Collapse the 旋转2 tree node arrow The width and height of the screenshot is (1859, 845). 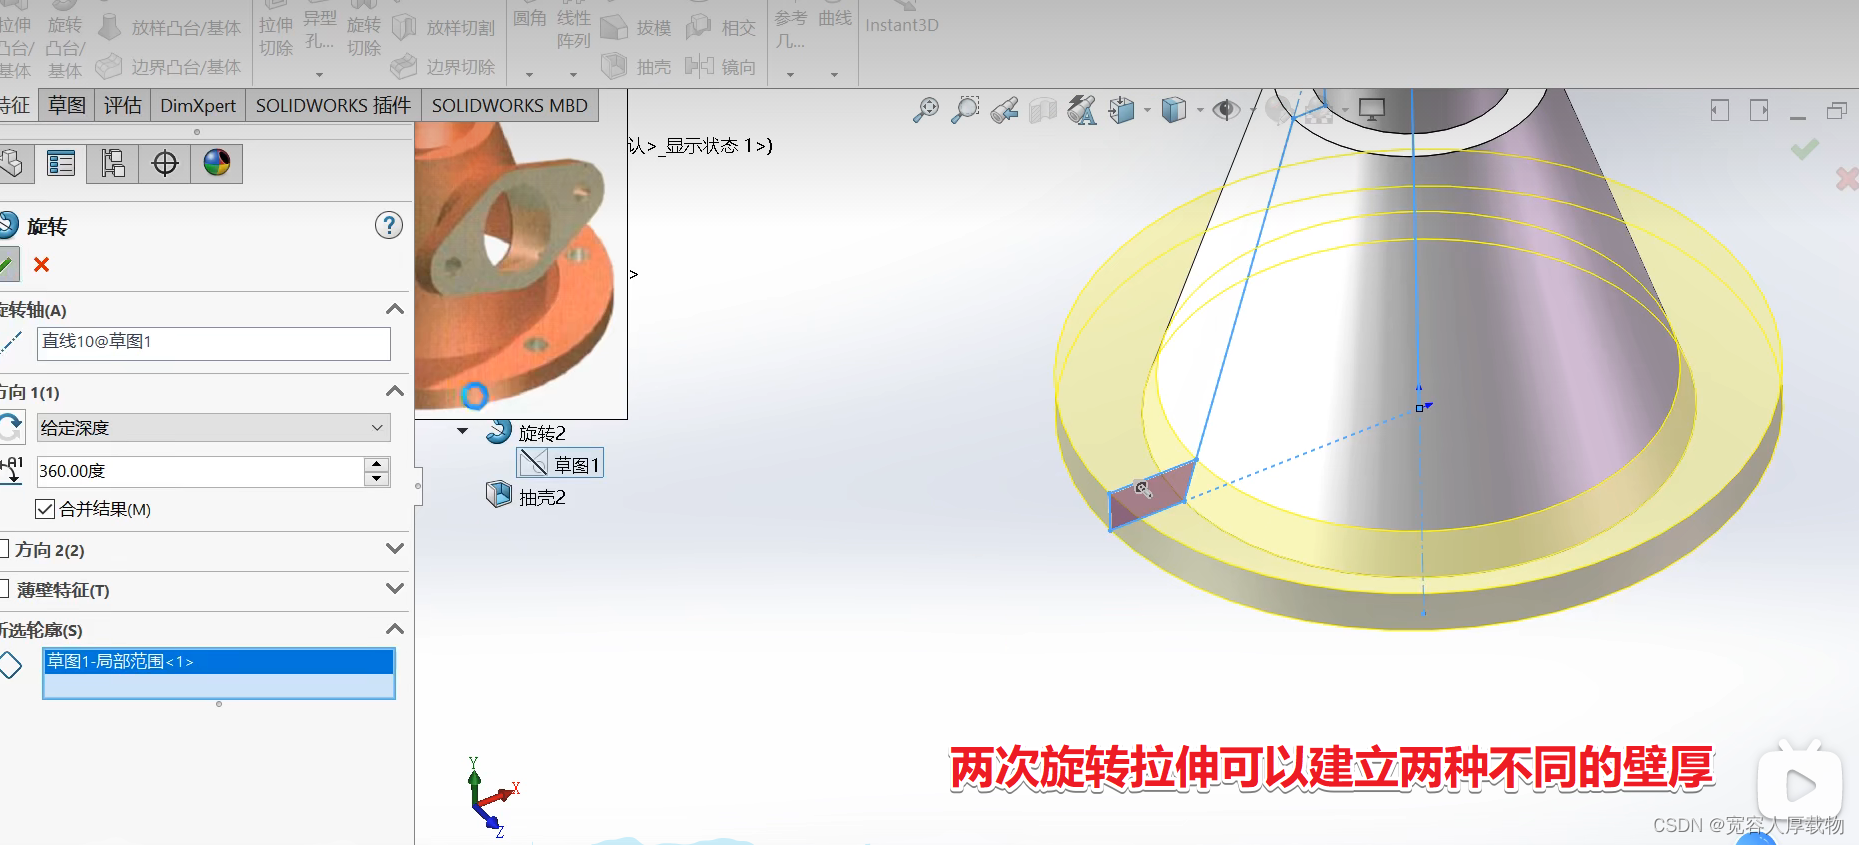[463, 432]
